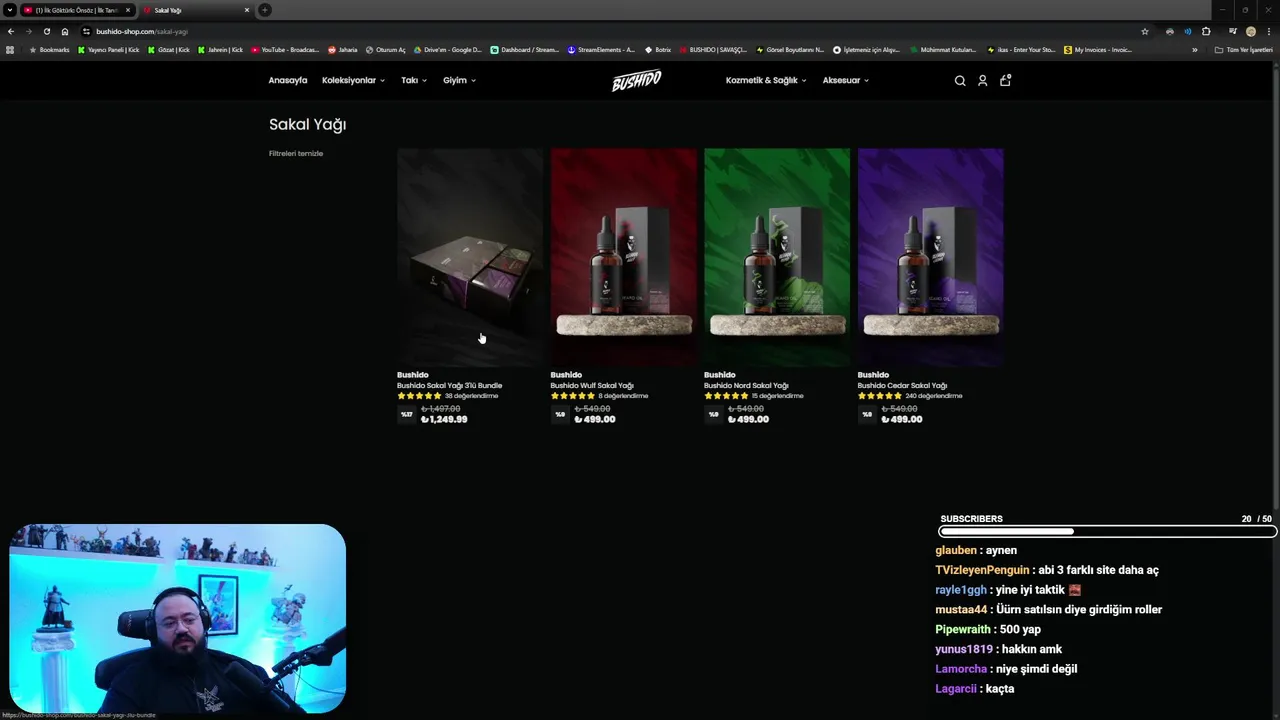Close the İlk Göktürk YouTube tab
Screen dimensions: 1280x720
tap(128, 10)
